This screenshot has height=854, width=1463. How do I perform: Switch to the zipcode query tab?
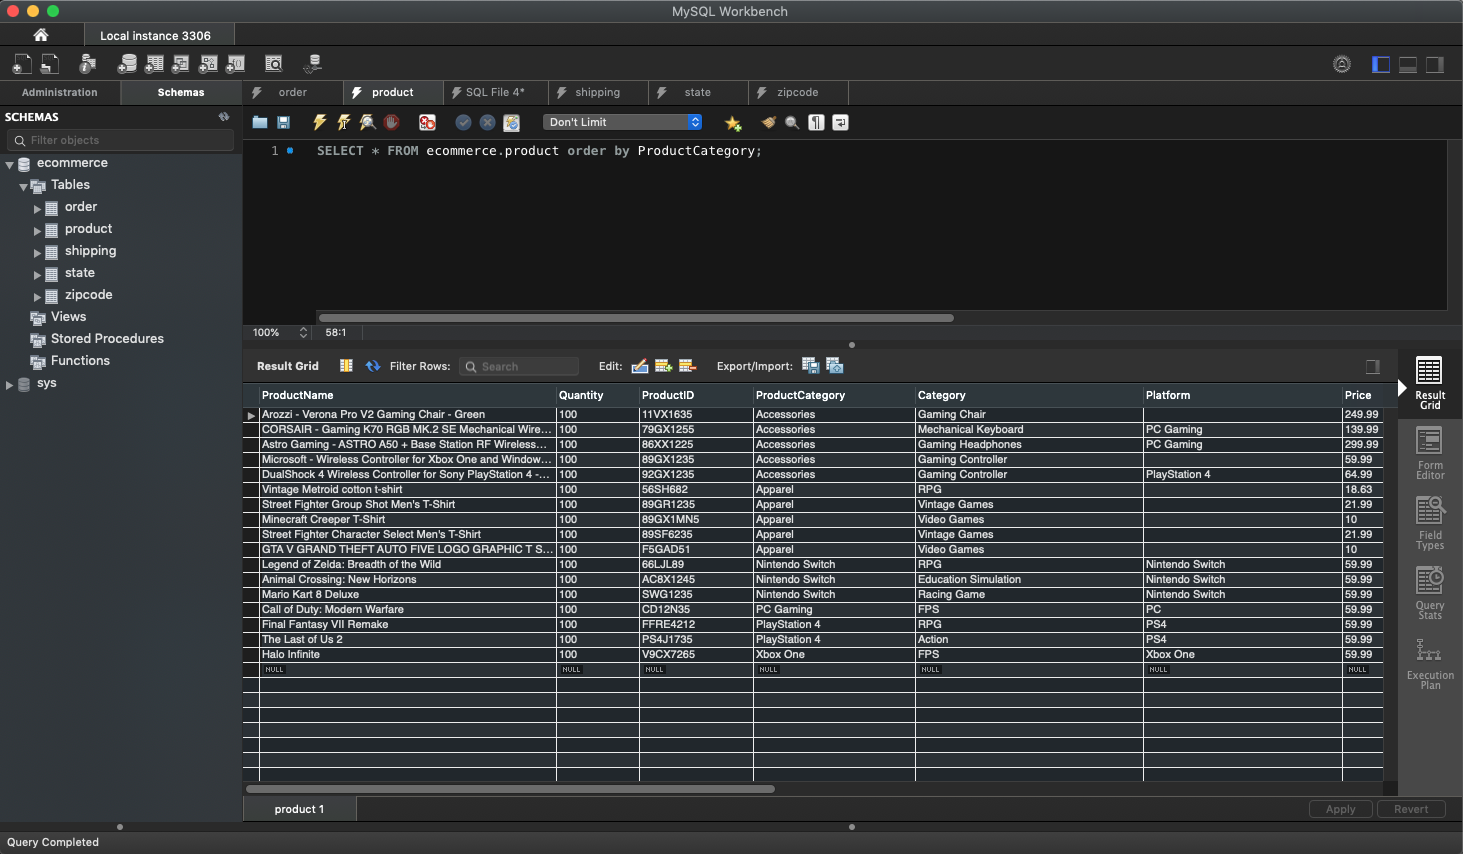(x=797, y=92)
